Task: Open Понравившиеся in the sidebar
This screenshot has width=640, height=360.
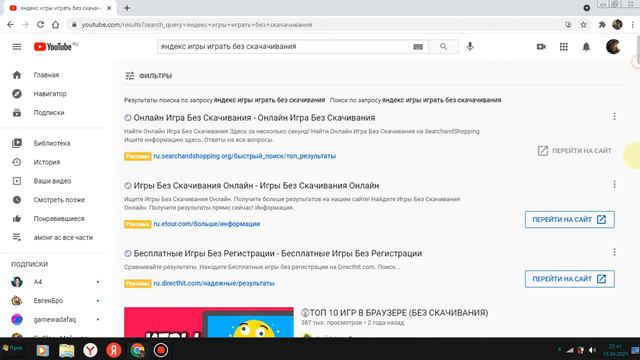Action: click(x=53, y=218)
